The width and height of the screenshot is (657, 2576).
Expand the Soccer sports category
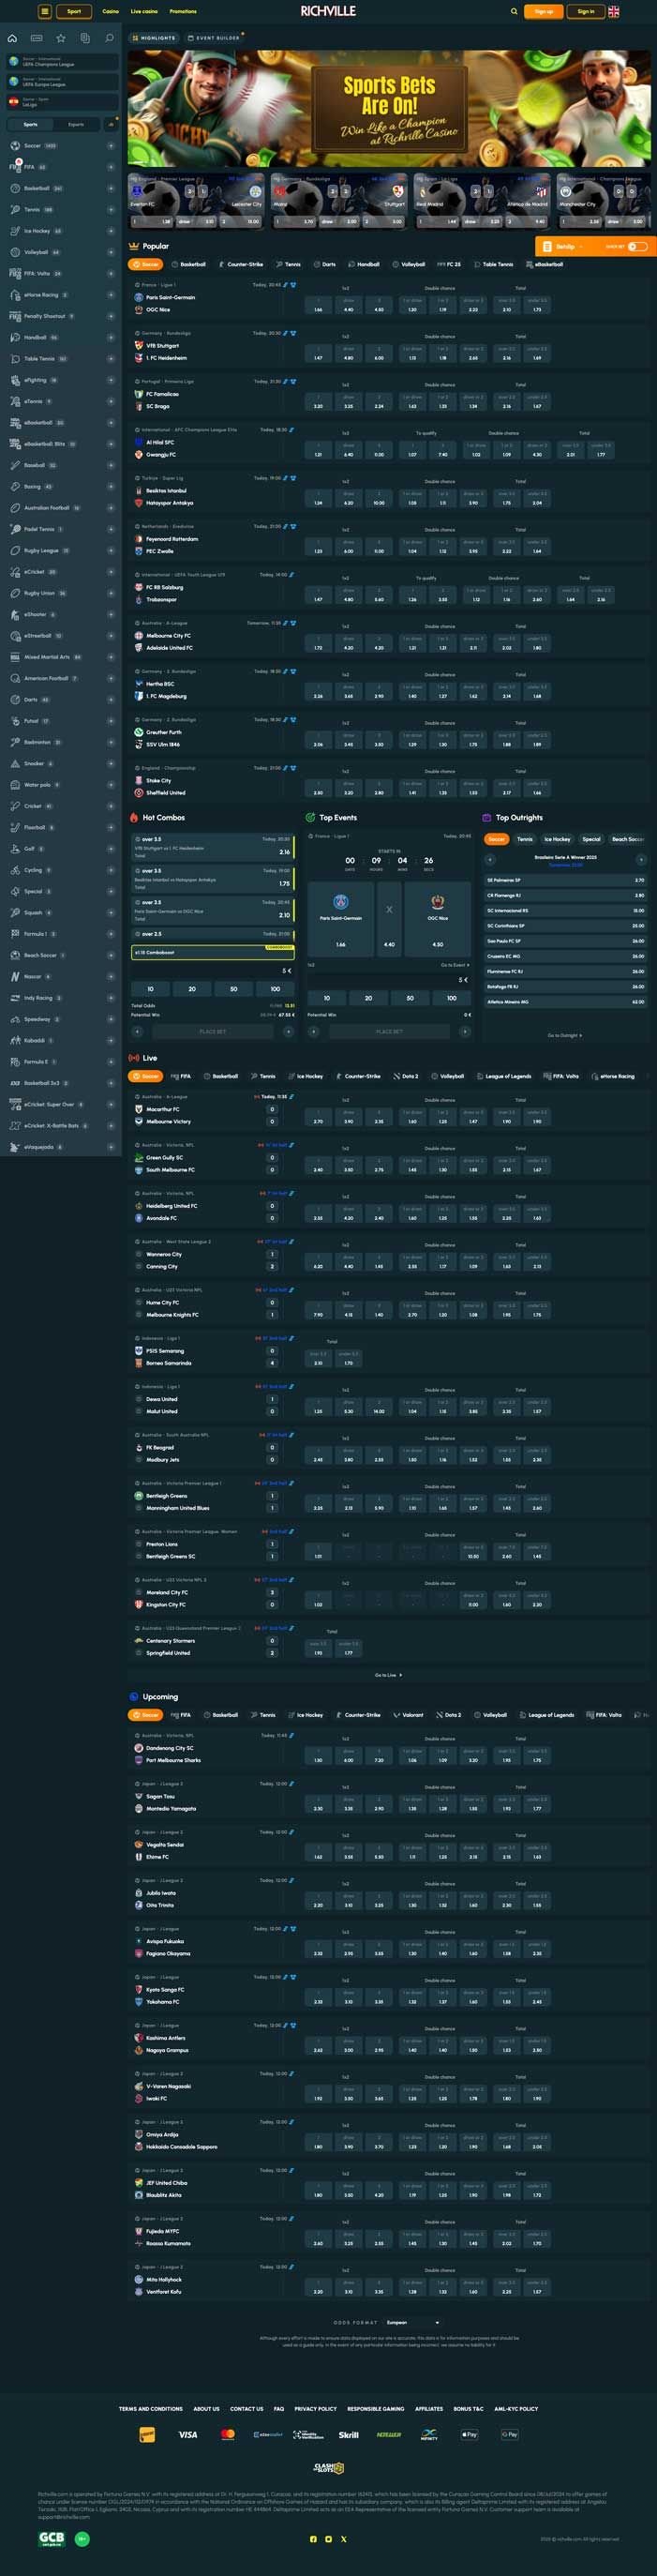tap(110, 146)
